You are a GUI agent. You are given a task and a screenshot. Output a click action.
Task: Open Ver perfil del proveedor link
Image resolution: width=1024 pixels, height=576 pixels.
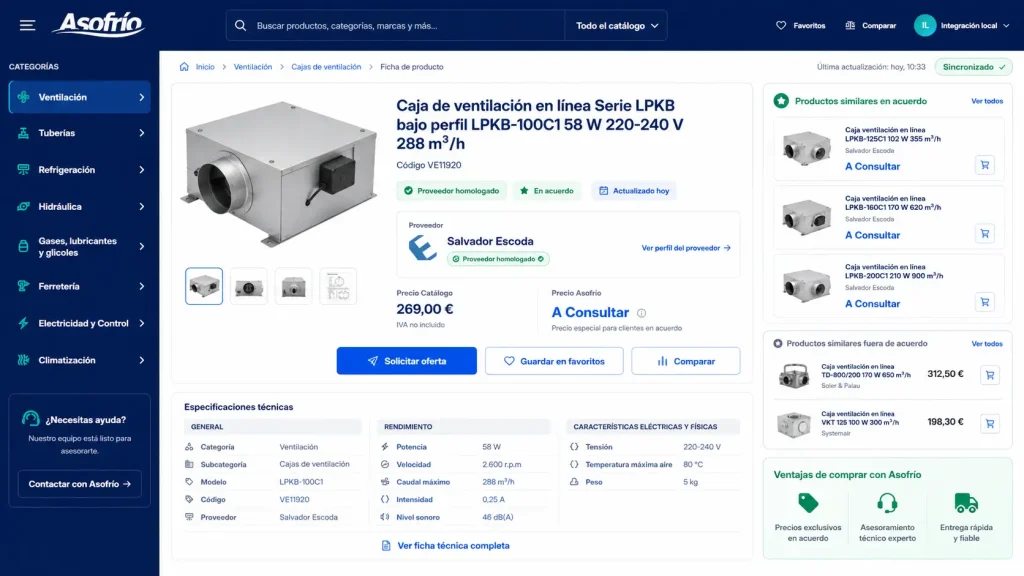click(686, 248)
